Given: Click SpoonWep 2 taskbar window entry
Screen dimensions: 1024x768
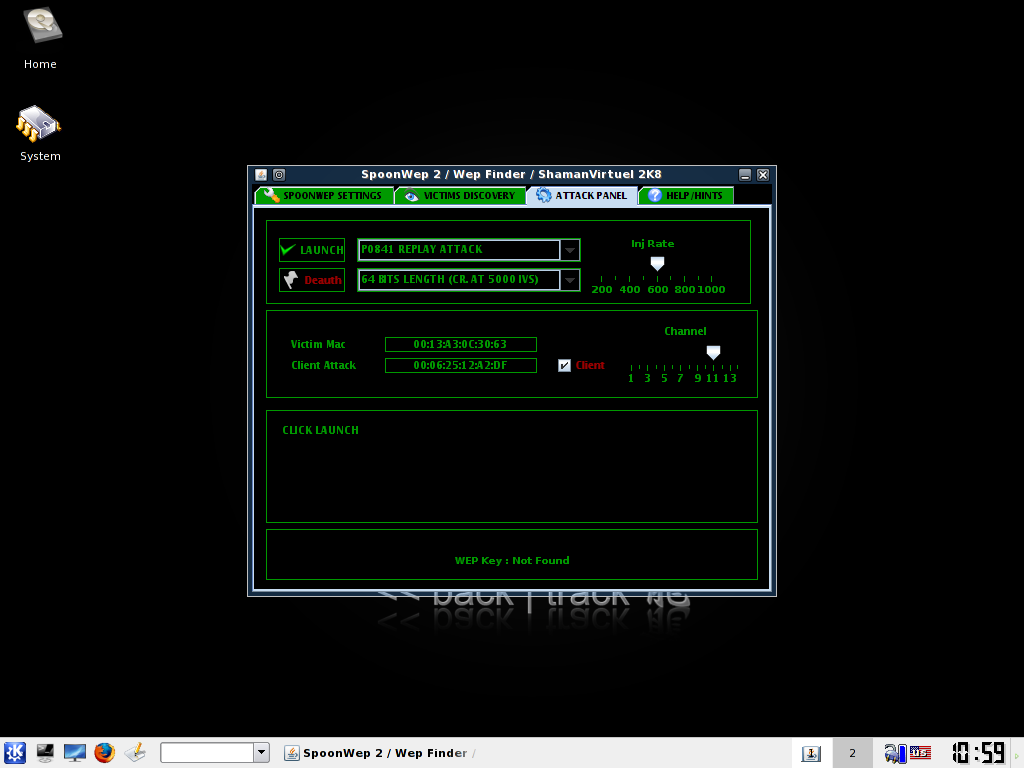Looking at the screenshot, I should 381,753.
